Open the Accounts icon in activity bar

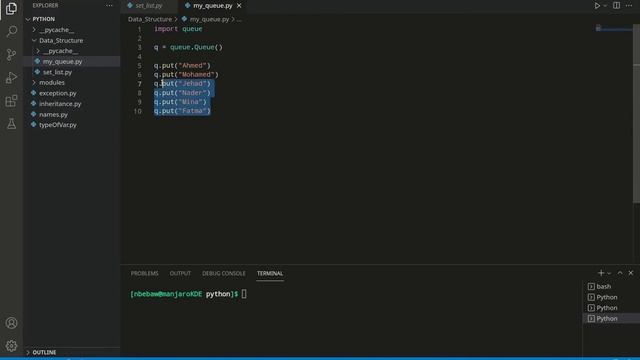point(11,323)
